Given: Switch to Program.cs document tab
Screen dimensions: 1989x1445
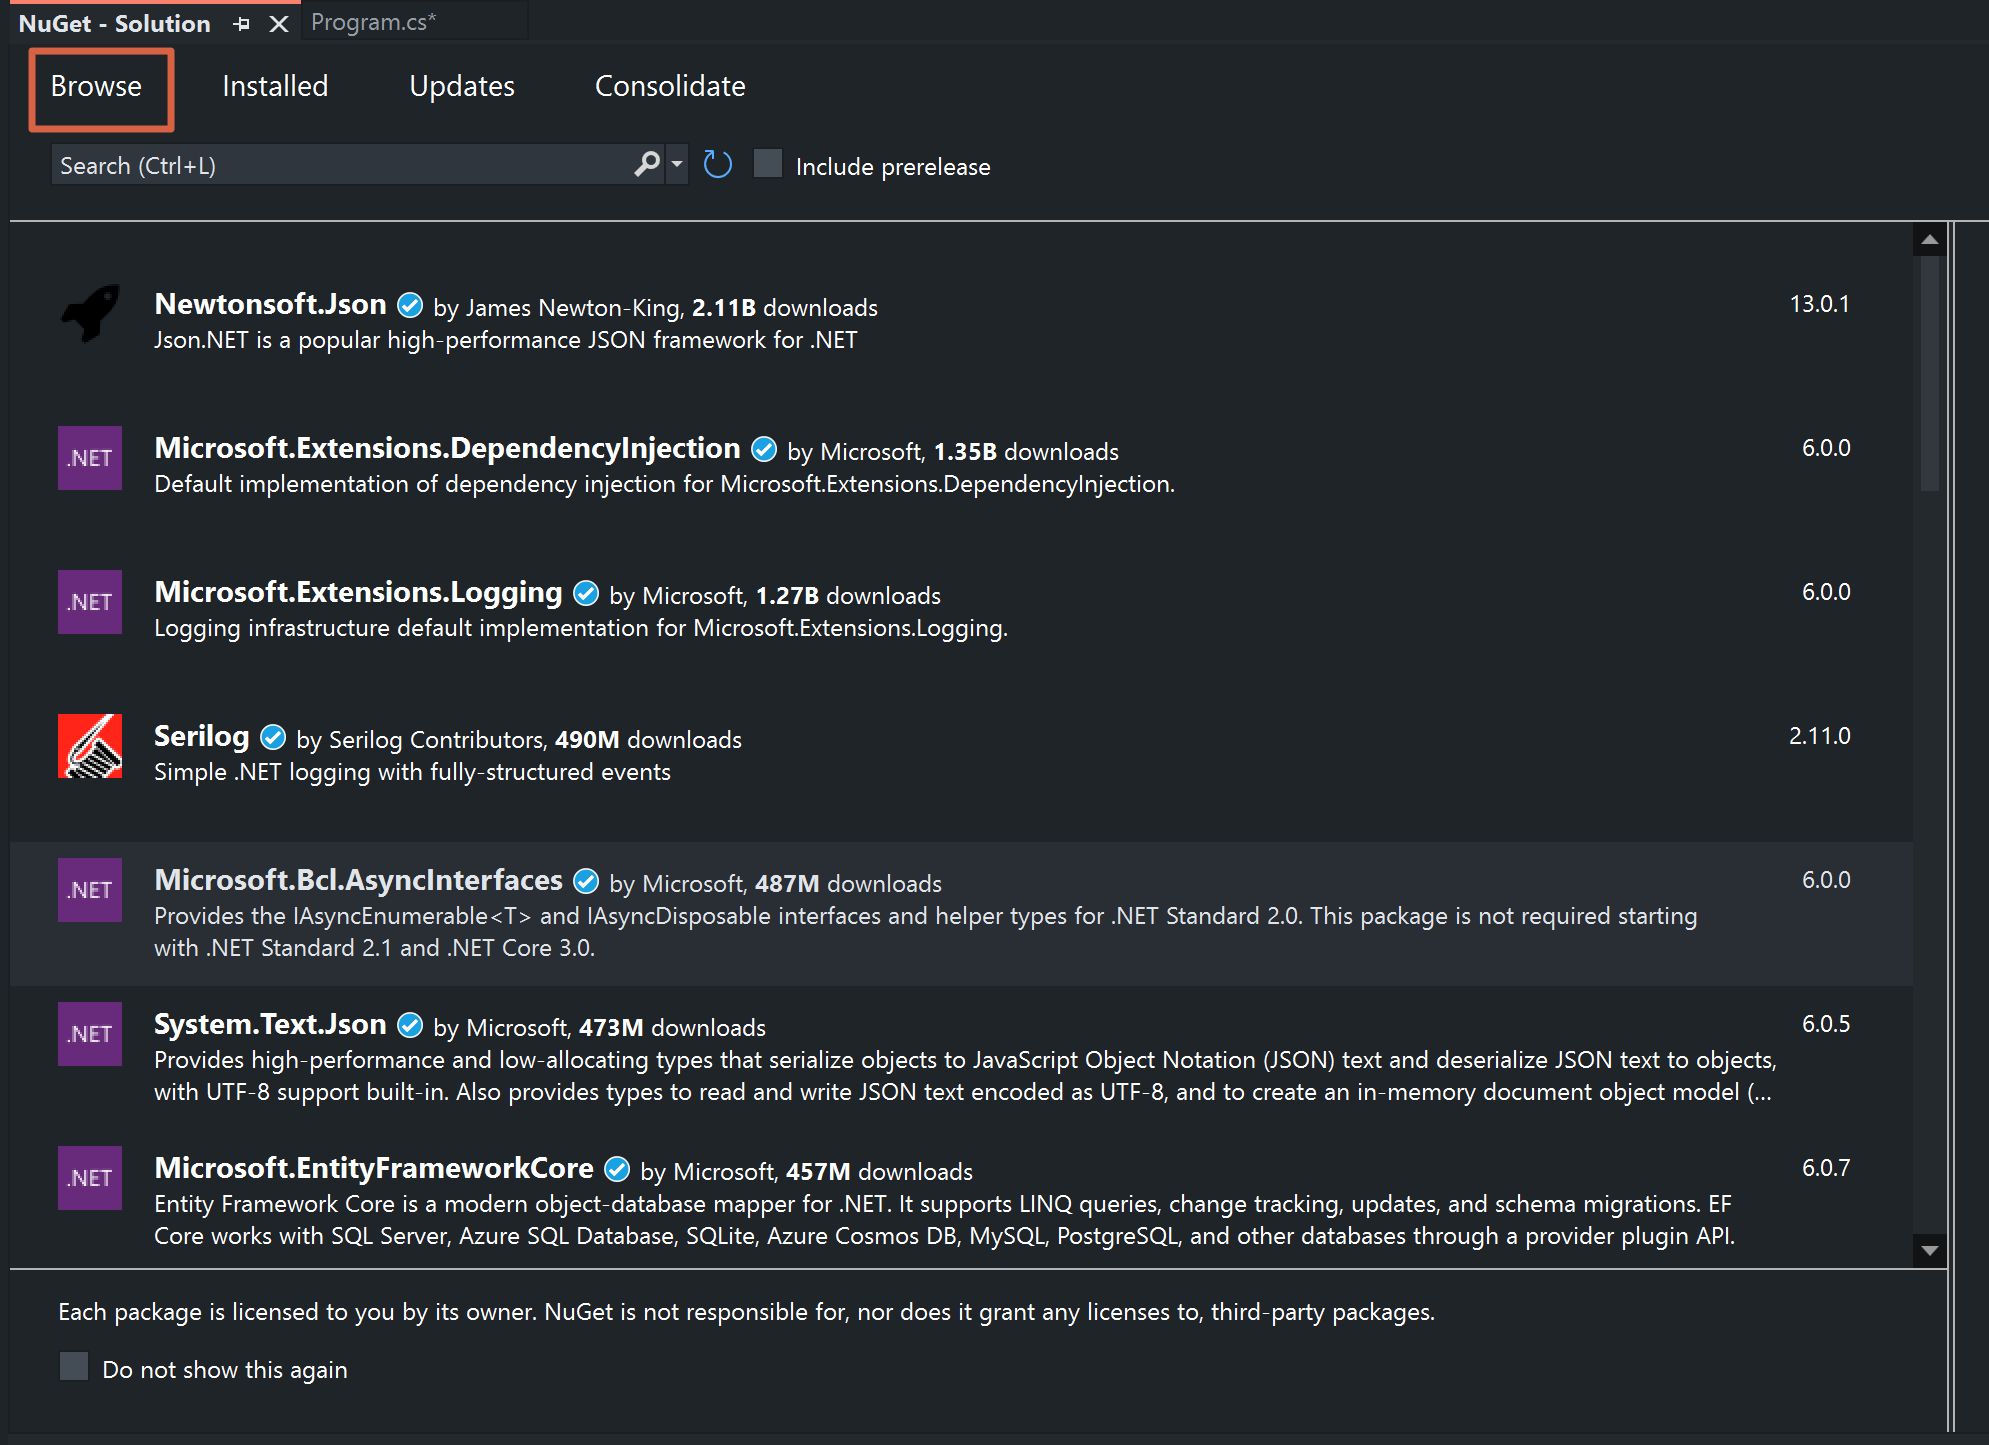Looking at the screenshot, I should (x=373, y=22).
